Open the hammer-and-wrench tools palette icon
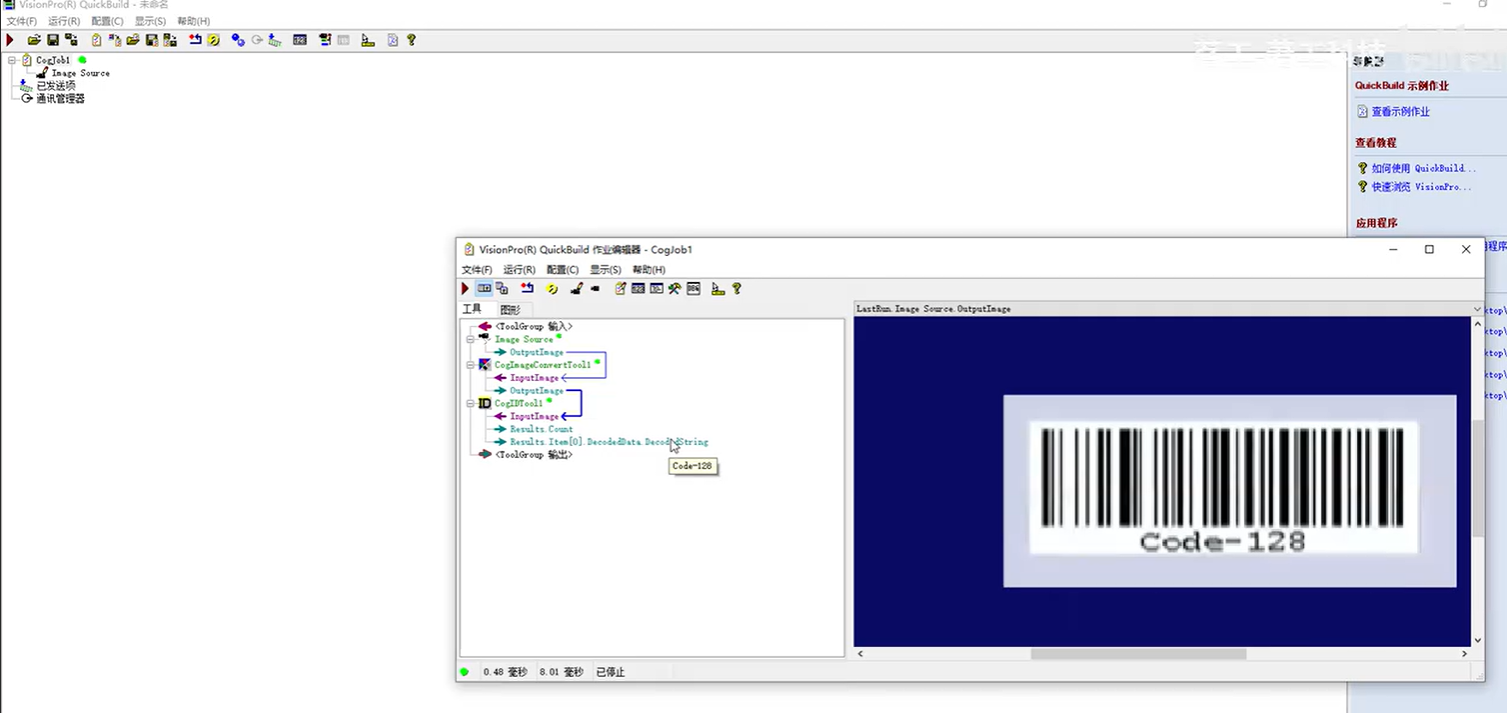 674,289
